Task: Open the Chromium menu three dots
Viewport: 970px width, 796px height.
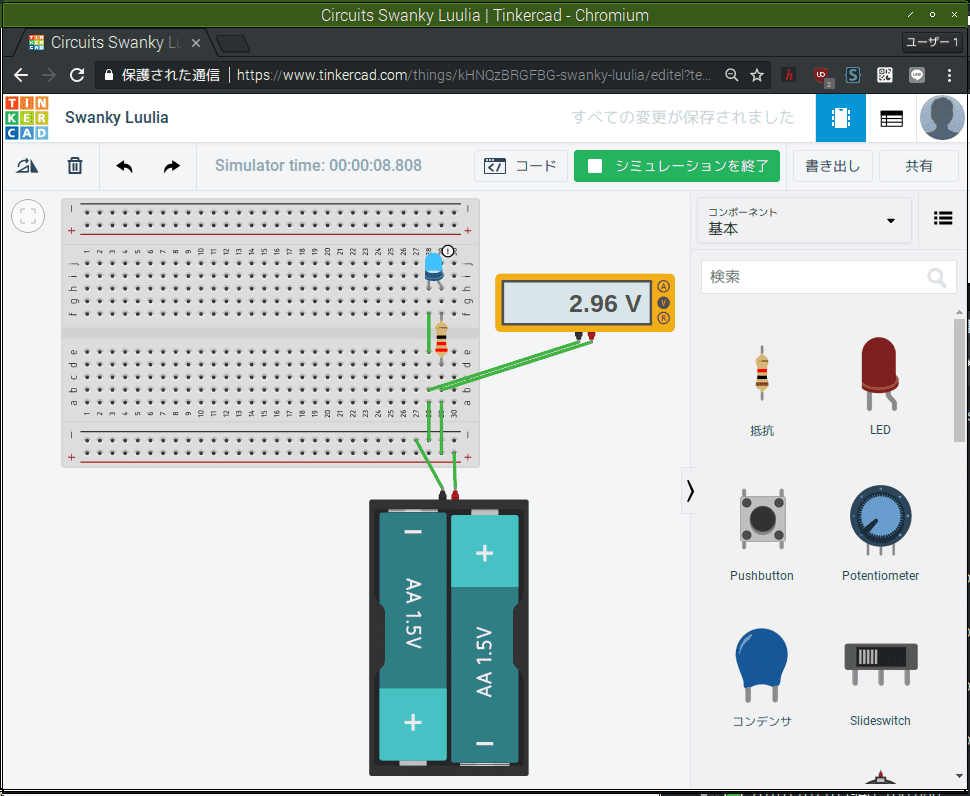Action: pyautogui.click(x=949, y=75)
